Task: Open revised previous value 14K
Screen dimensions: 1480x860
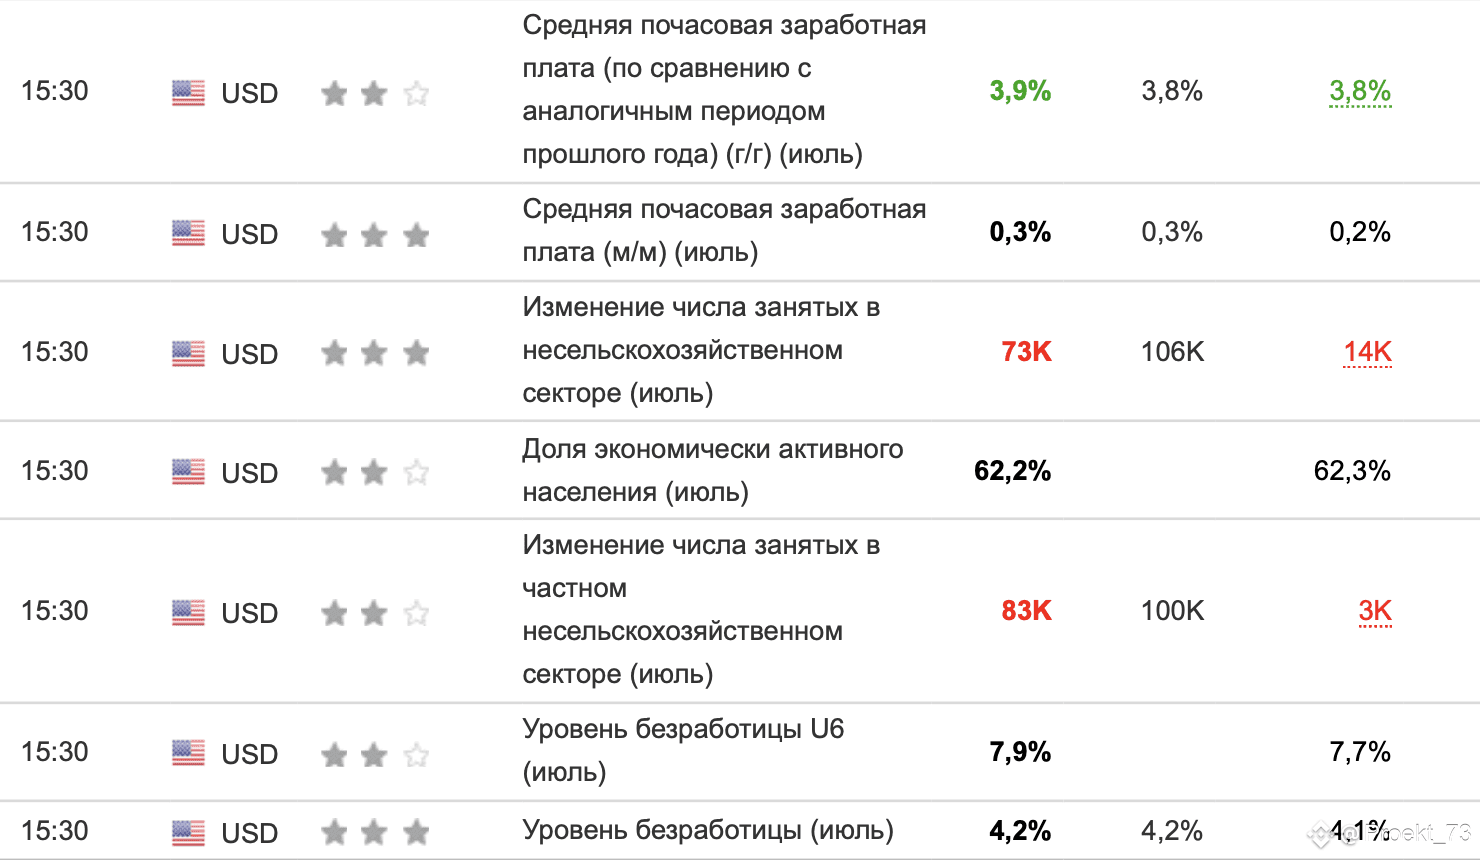Action: (x=1367, y=352)
